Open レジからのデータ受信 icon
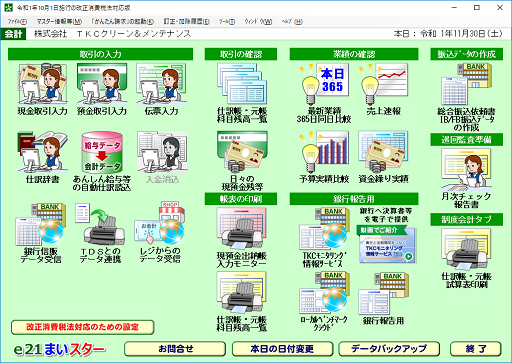 (160, 232)
